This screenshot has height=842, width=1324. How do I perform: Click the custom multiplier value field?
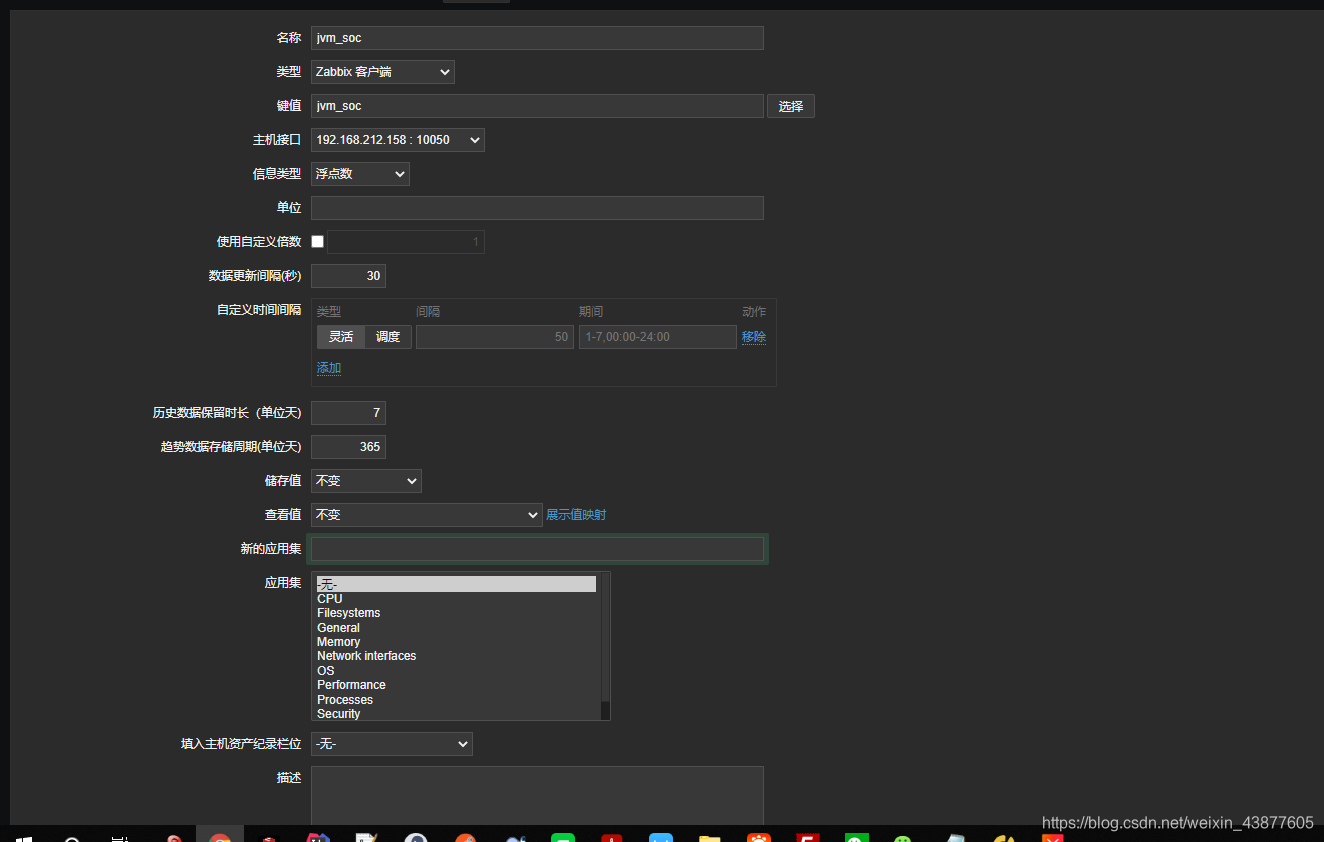[x=406, y=242]
